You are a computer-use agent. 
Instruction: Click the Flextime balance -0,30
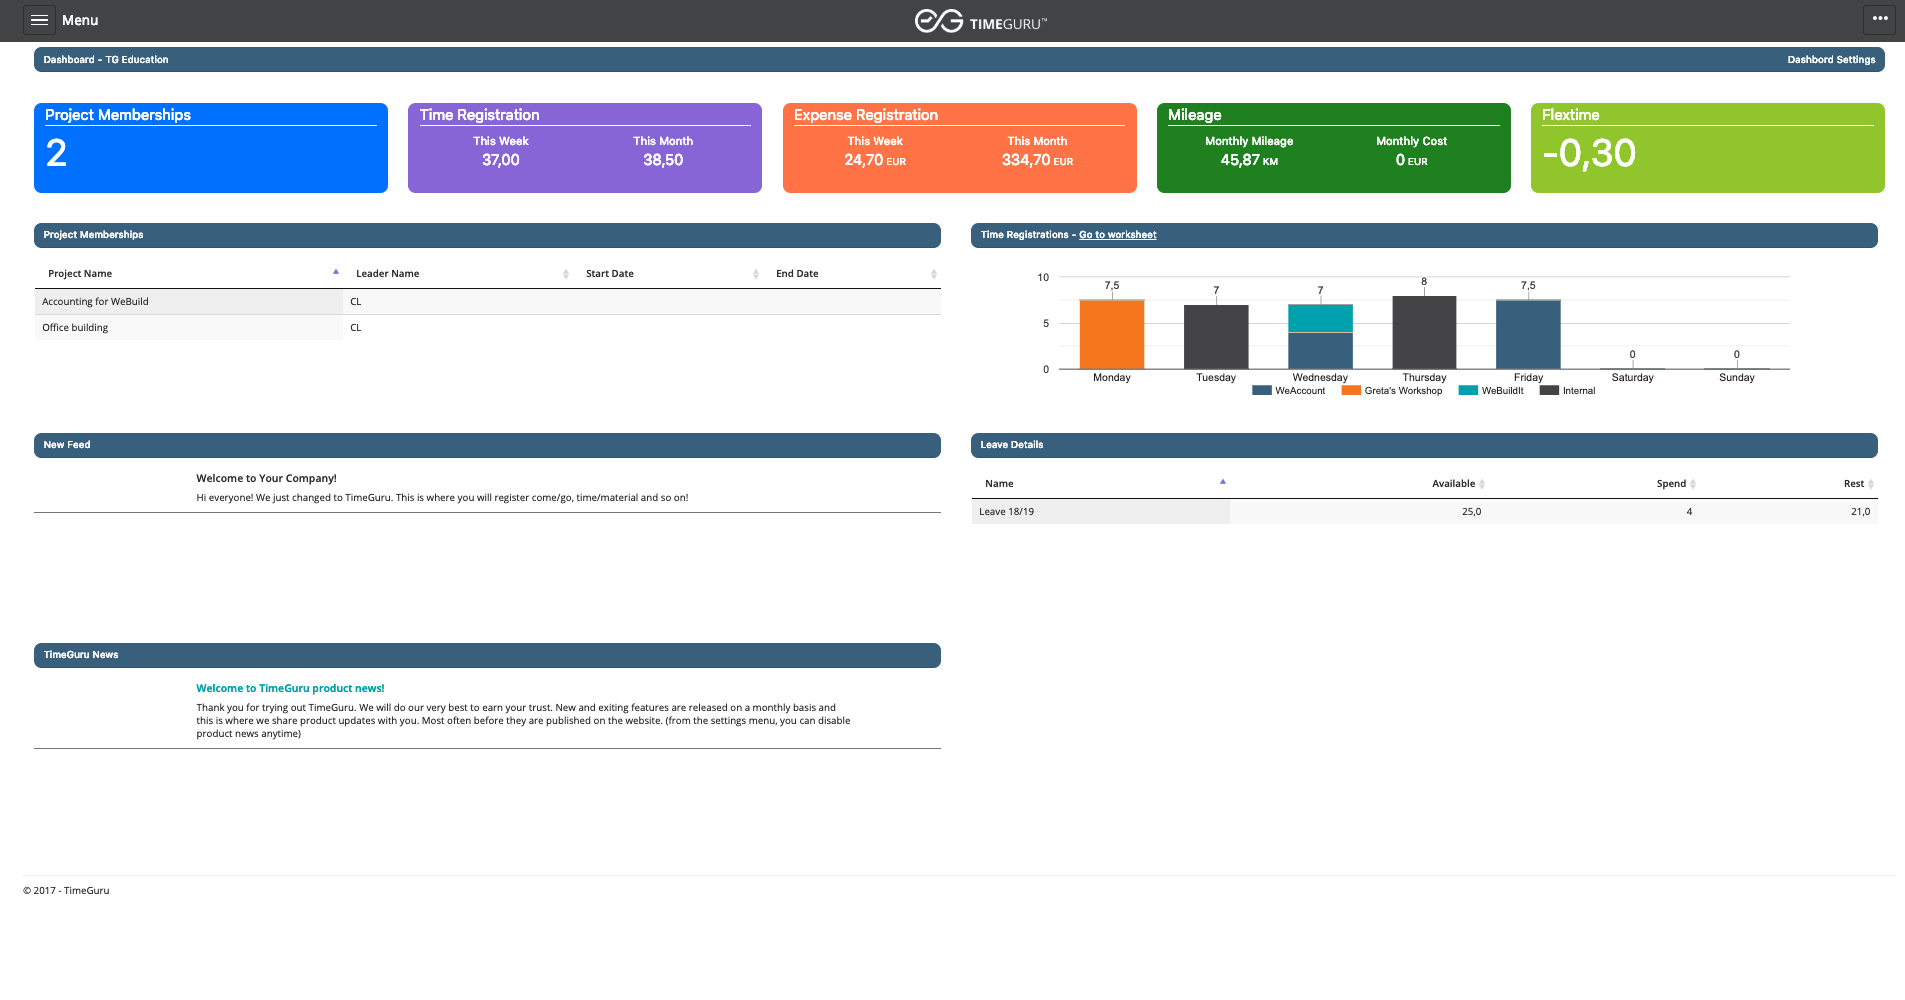pyautogui.click(x=1589, y=154)
